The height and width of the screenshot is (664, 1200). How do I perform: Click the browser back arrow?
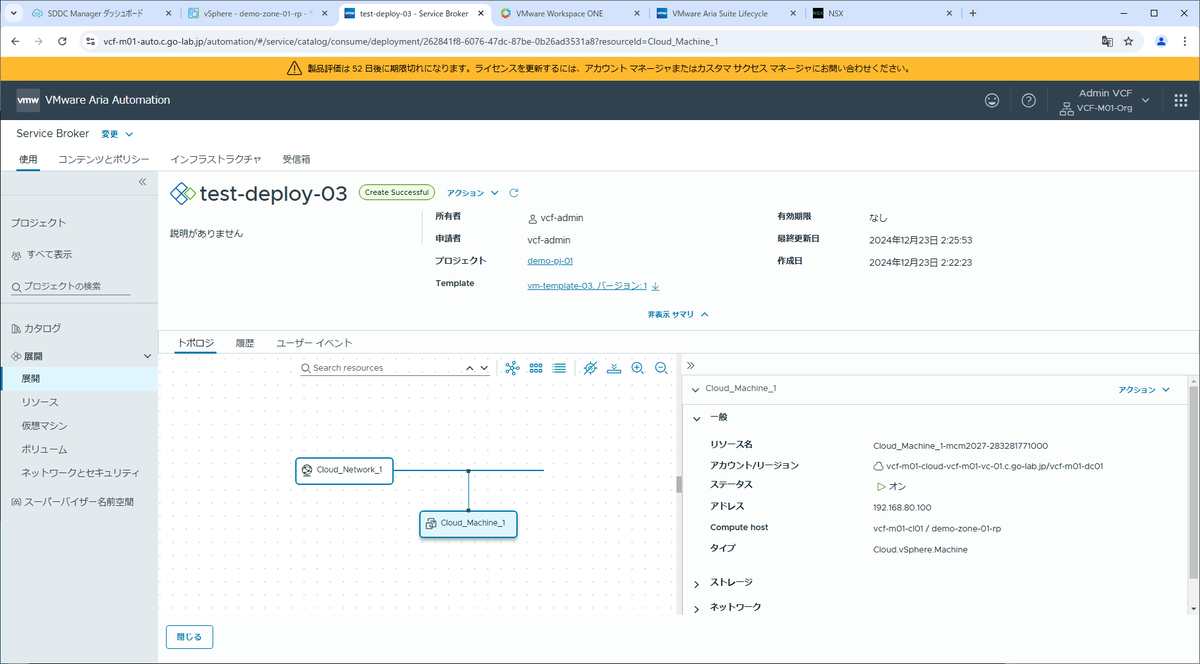(x=15, y=42)
